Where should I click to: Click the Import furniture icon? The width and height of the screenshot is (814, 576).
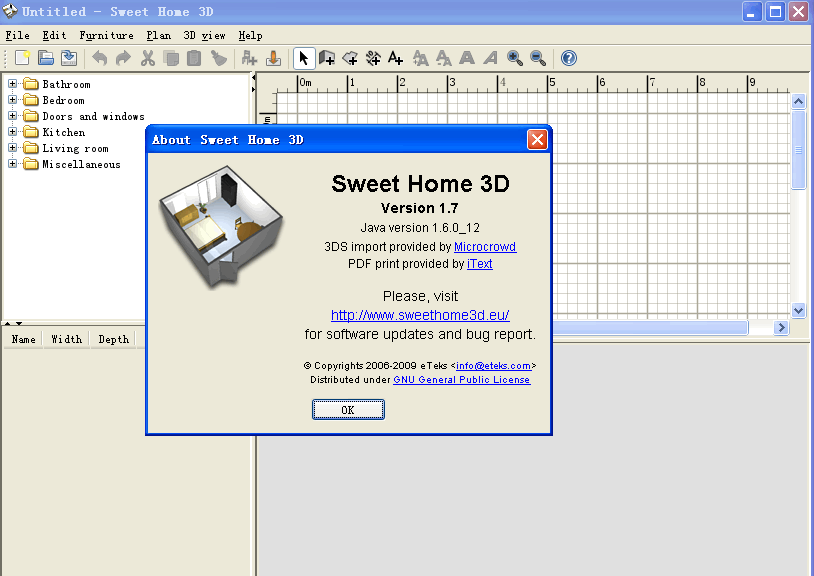point(273,58)
